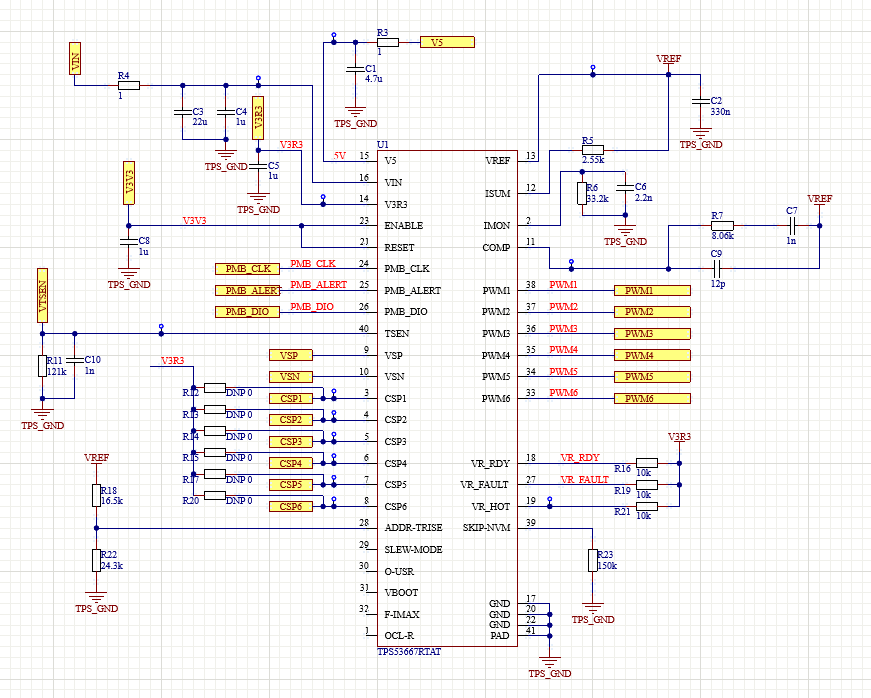This screenshot has height=698, width=871.
Task: Select the PMB_DIO port
Action: pyautogui.click(x=247, y=312)
